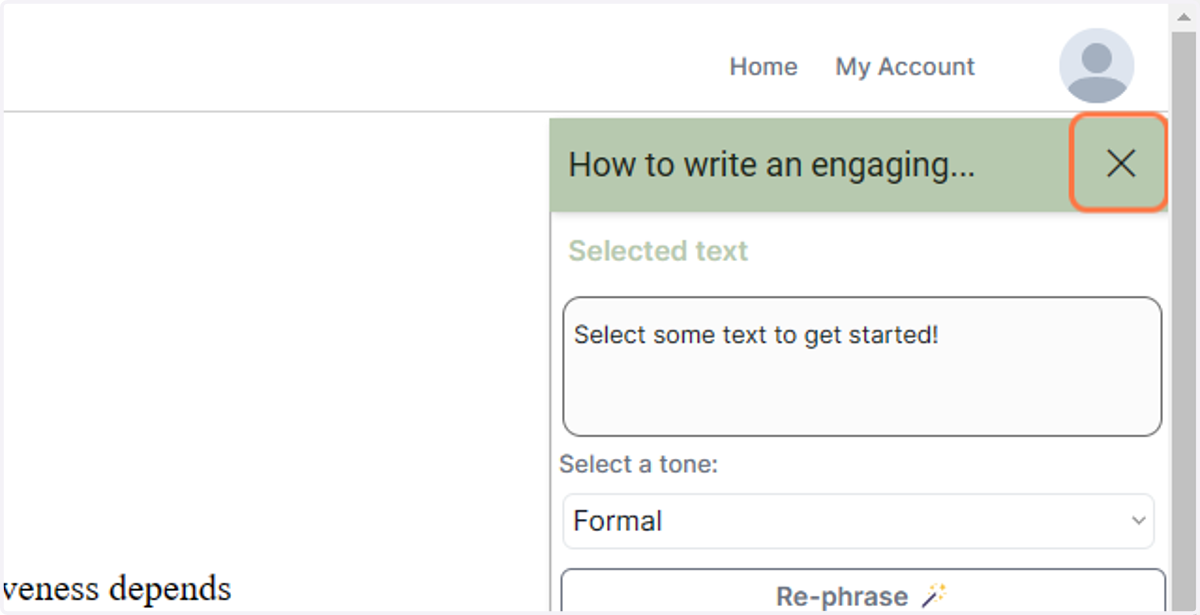Click the Re-phrase button

(x=863, y=592)
